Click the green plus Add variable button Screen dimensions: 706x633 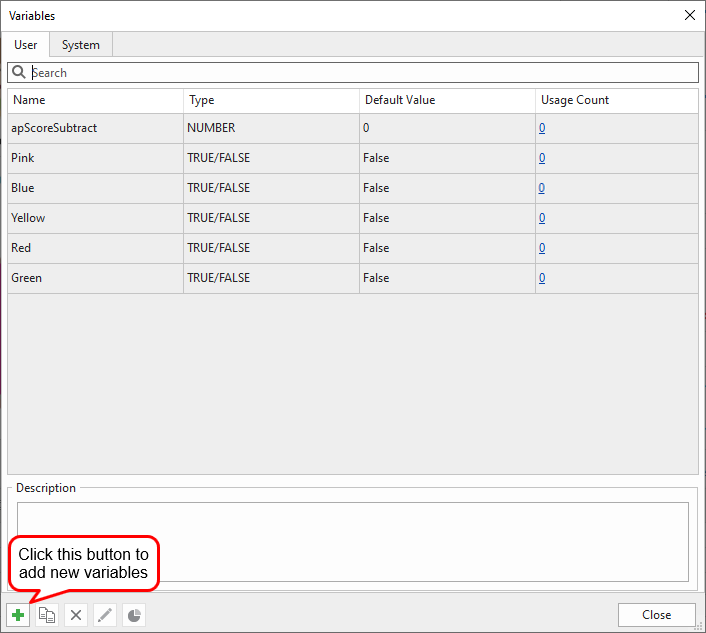(18, 615)
